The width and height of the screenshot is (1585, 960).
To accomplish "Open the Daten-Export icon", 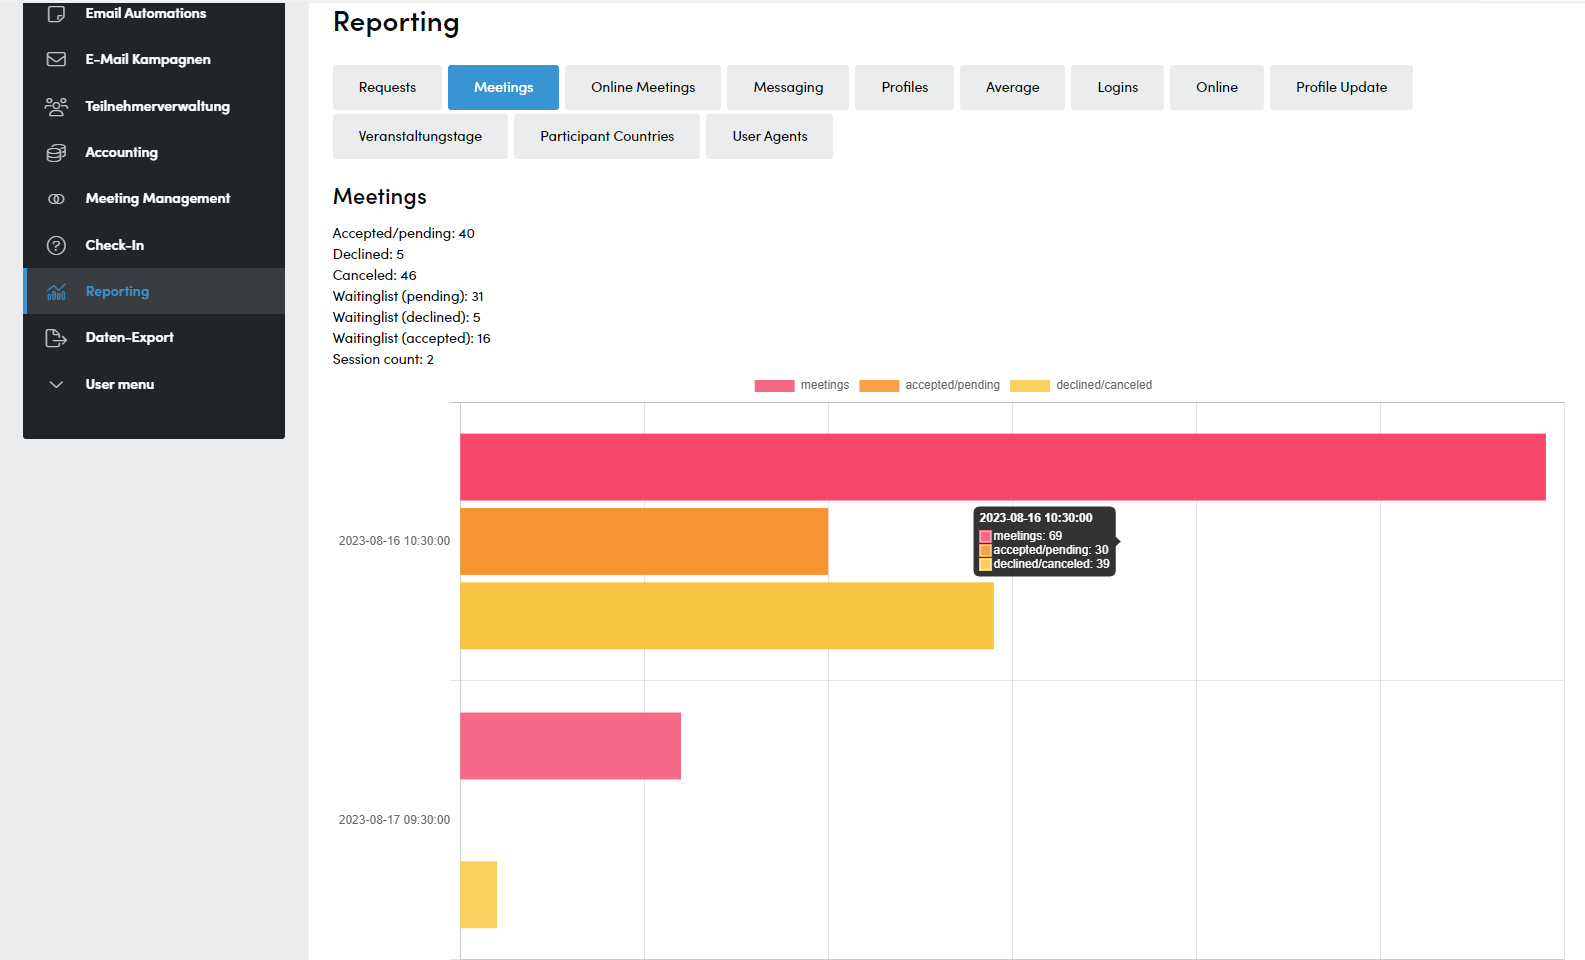I will 56,338.
